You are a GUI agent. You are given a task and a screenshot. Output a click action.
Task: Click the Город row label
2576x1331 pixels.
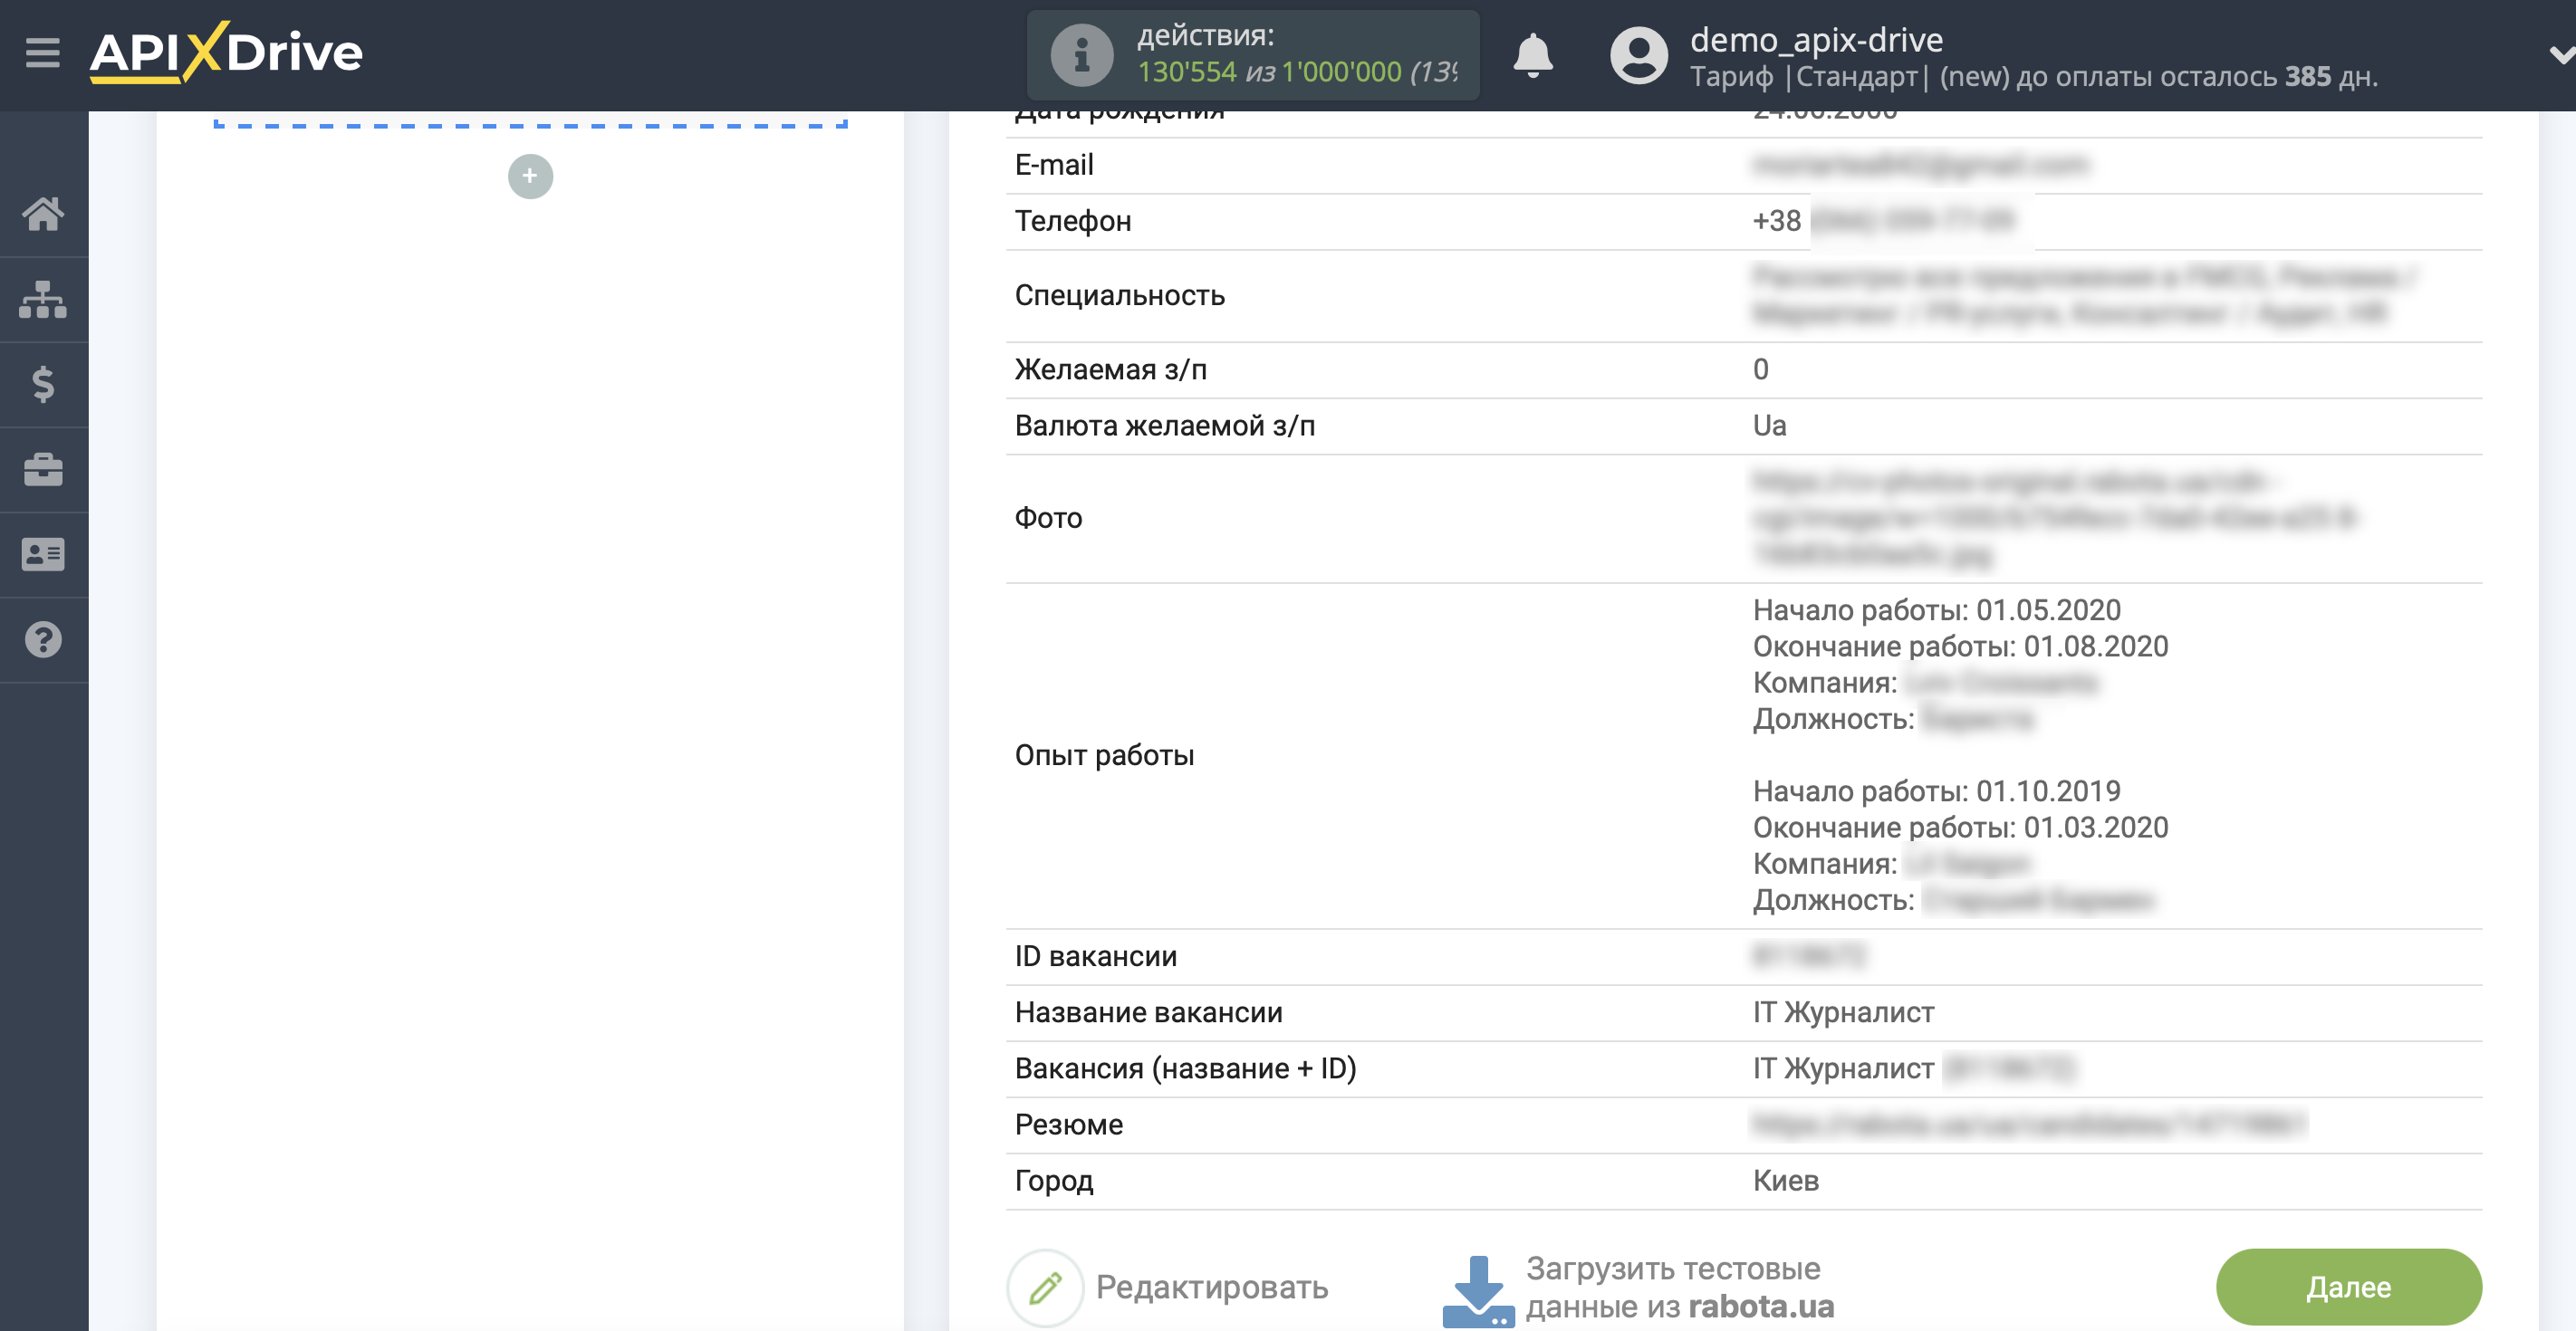click(x=1054, y=1180)
